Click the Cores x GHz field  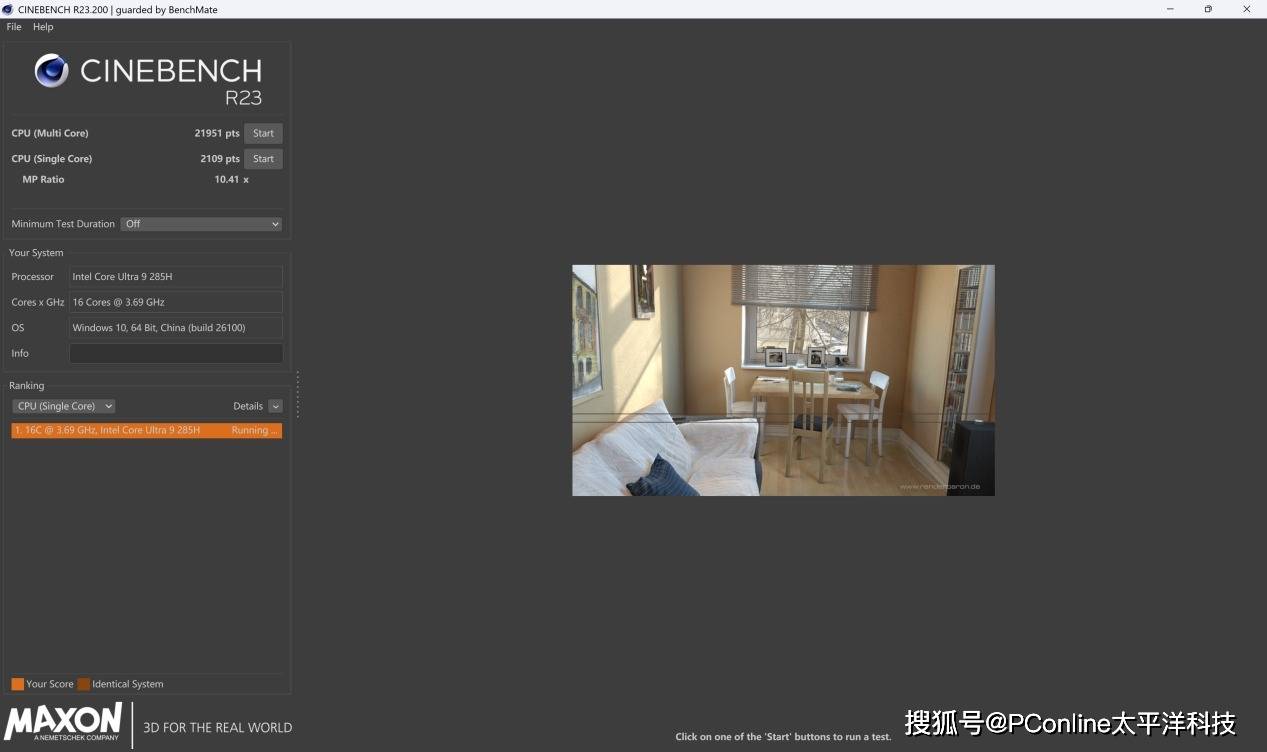click(x=176, y=302)
